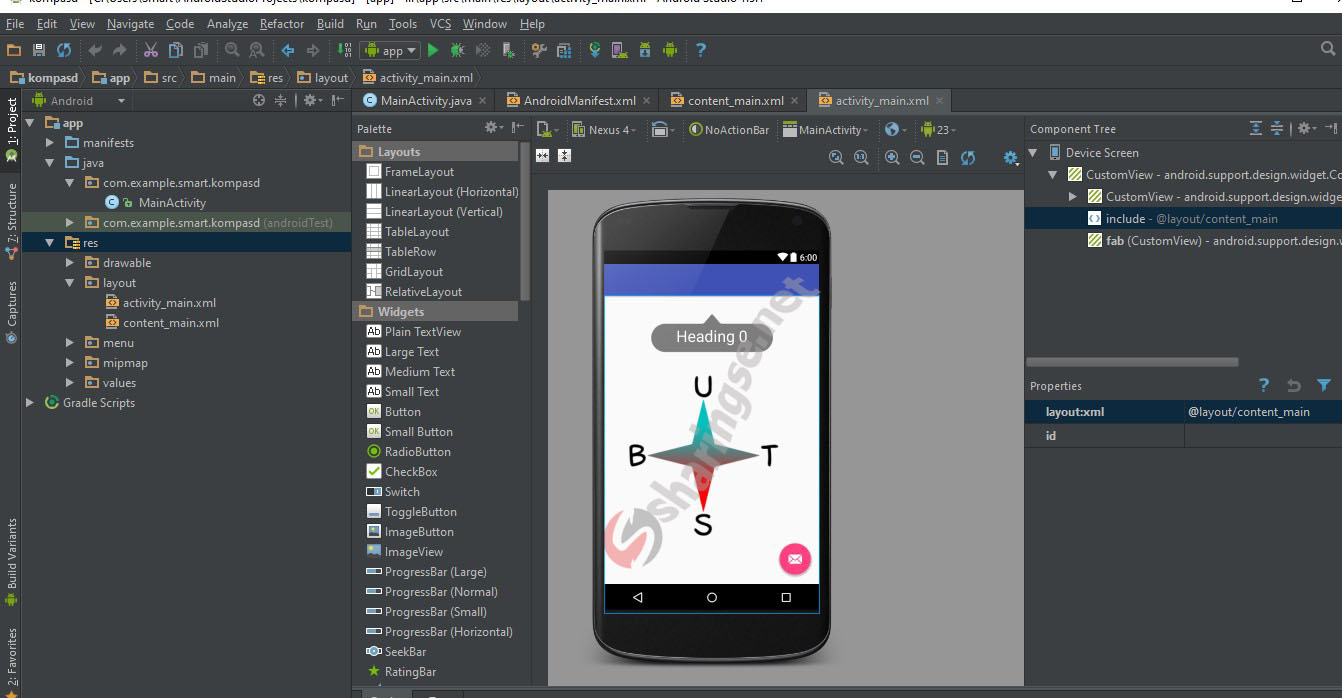Refresh the layout preview
1342x698 pixels.
click(x=968, y=157)
